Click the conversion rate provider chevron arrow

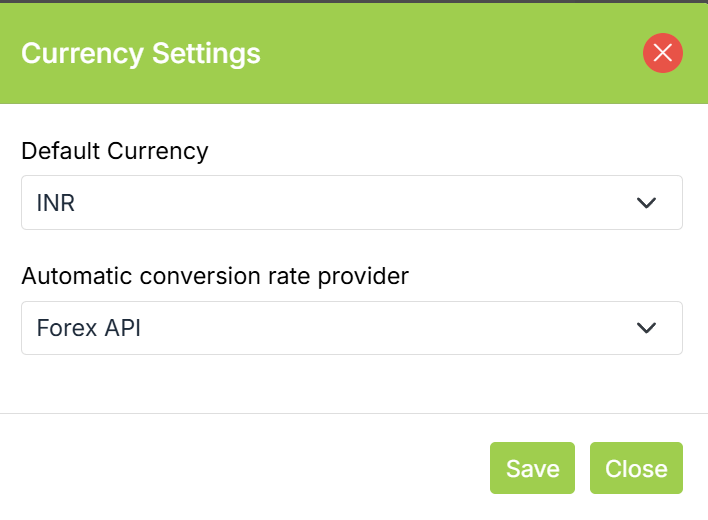click(x=647, y=328)
